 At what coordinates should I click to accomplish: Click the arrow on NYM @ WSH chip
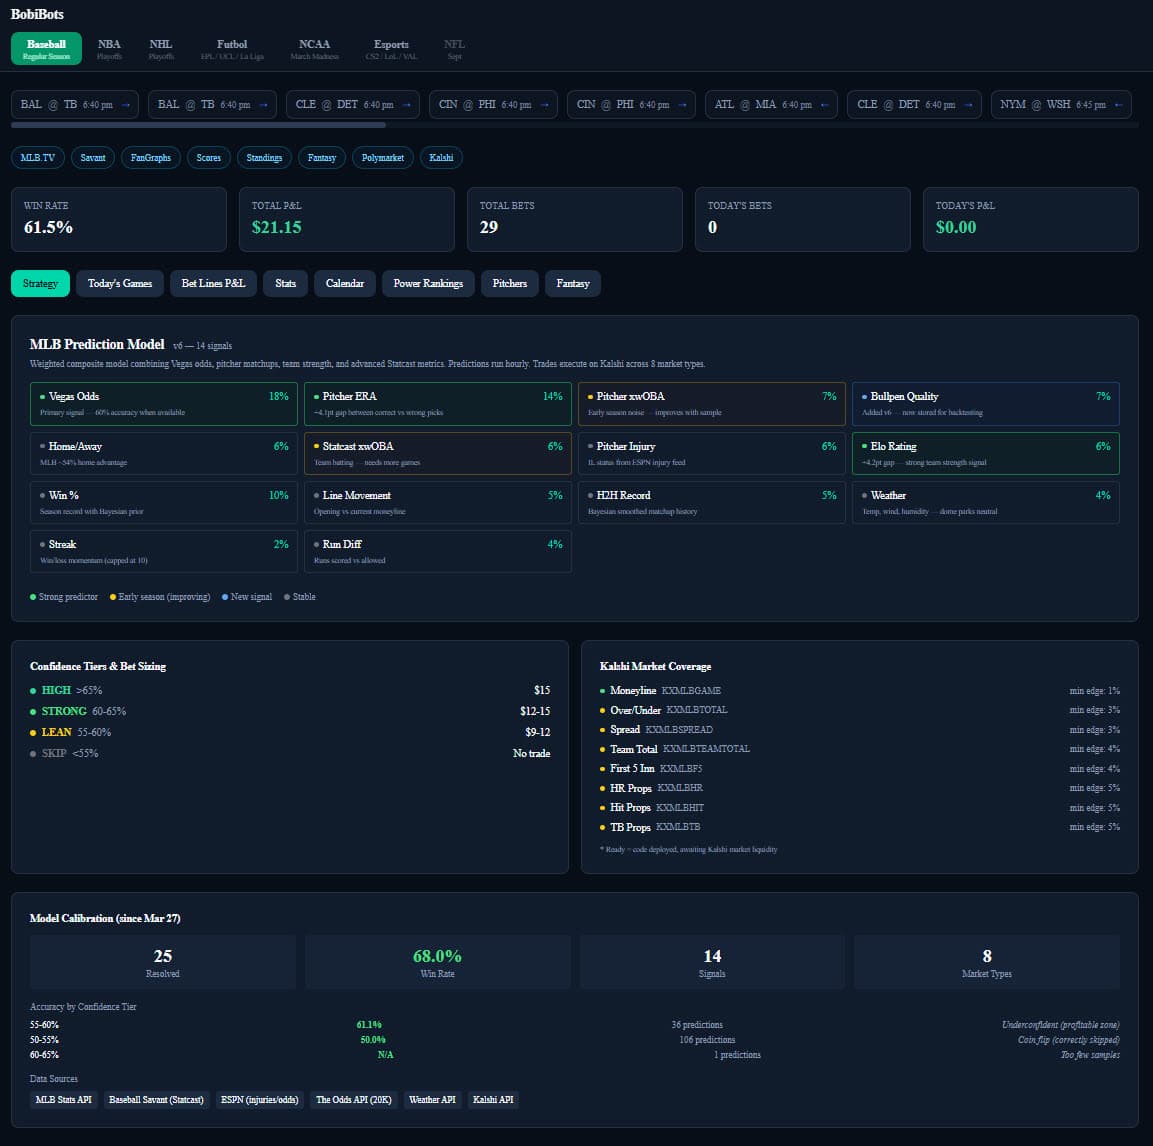point(1118,104)
